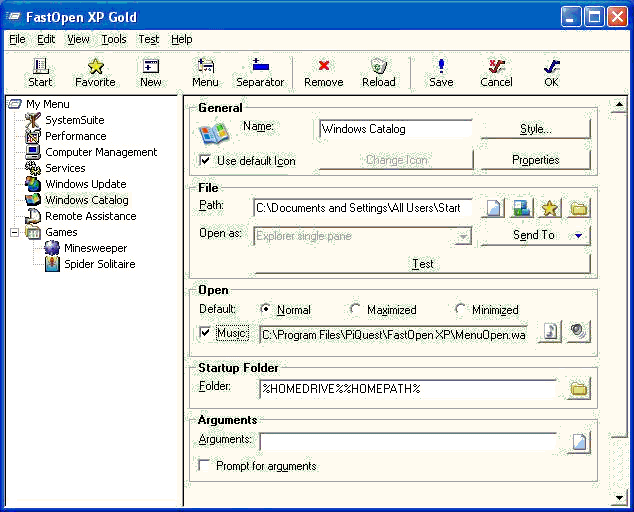Click into the Music file path field
The image size is (634, 512).
[x=393, y=335]
